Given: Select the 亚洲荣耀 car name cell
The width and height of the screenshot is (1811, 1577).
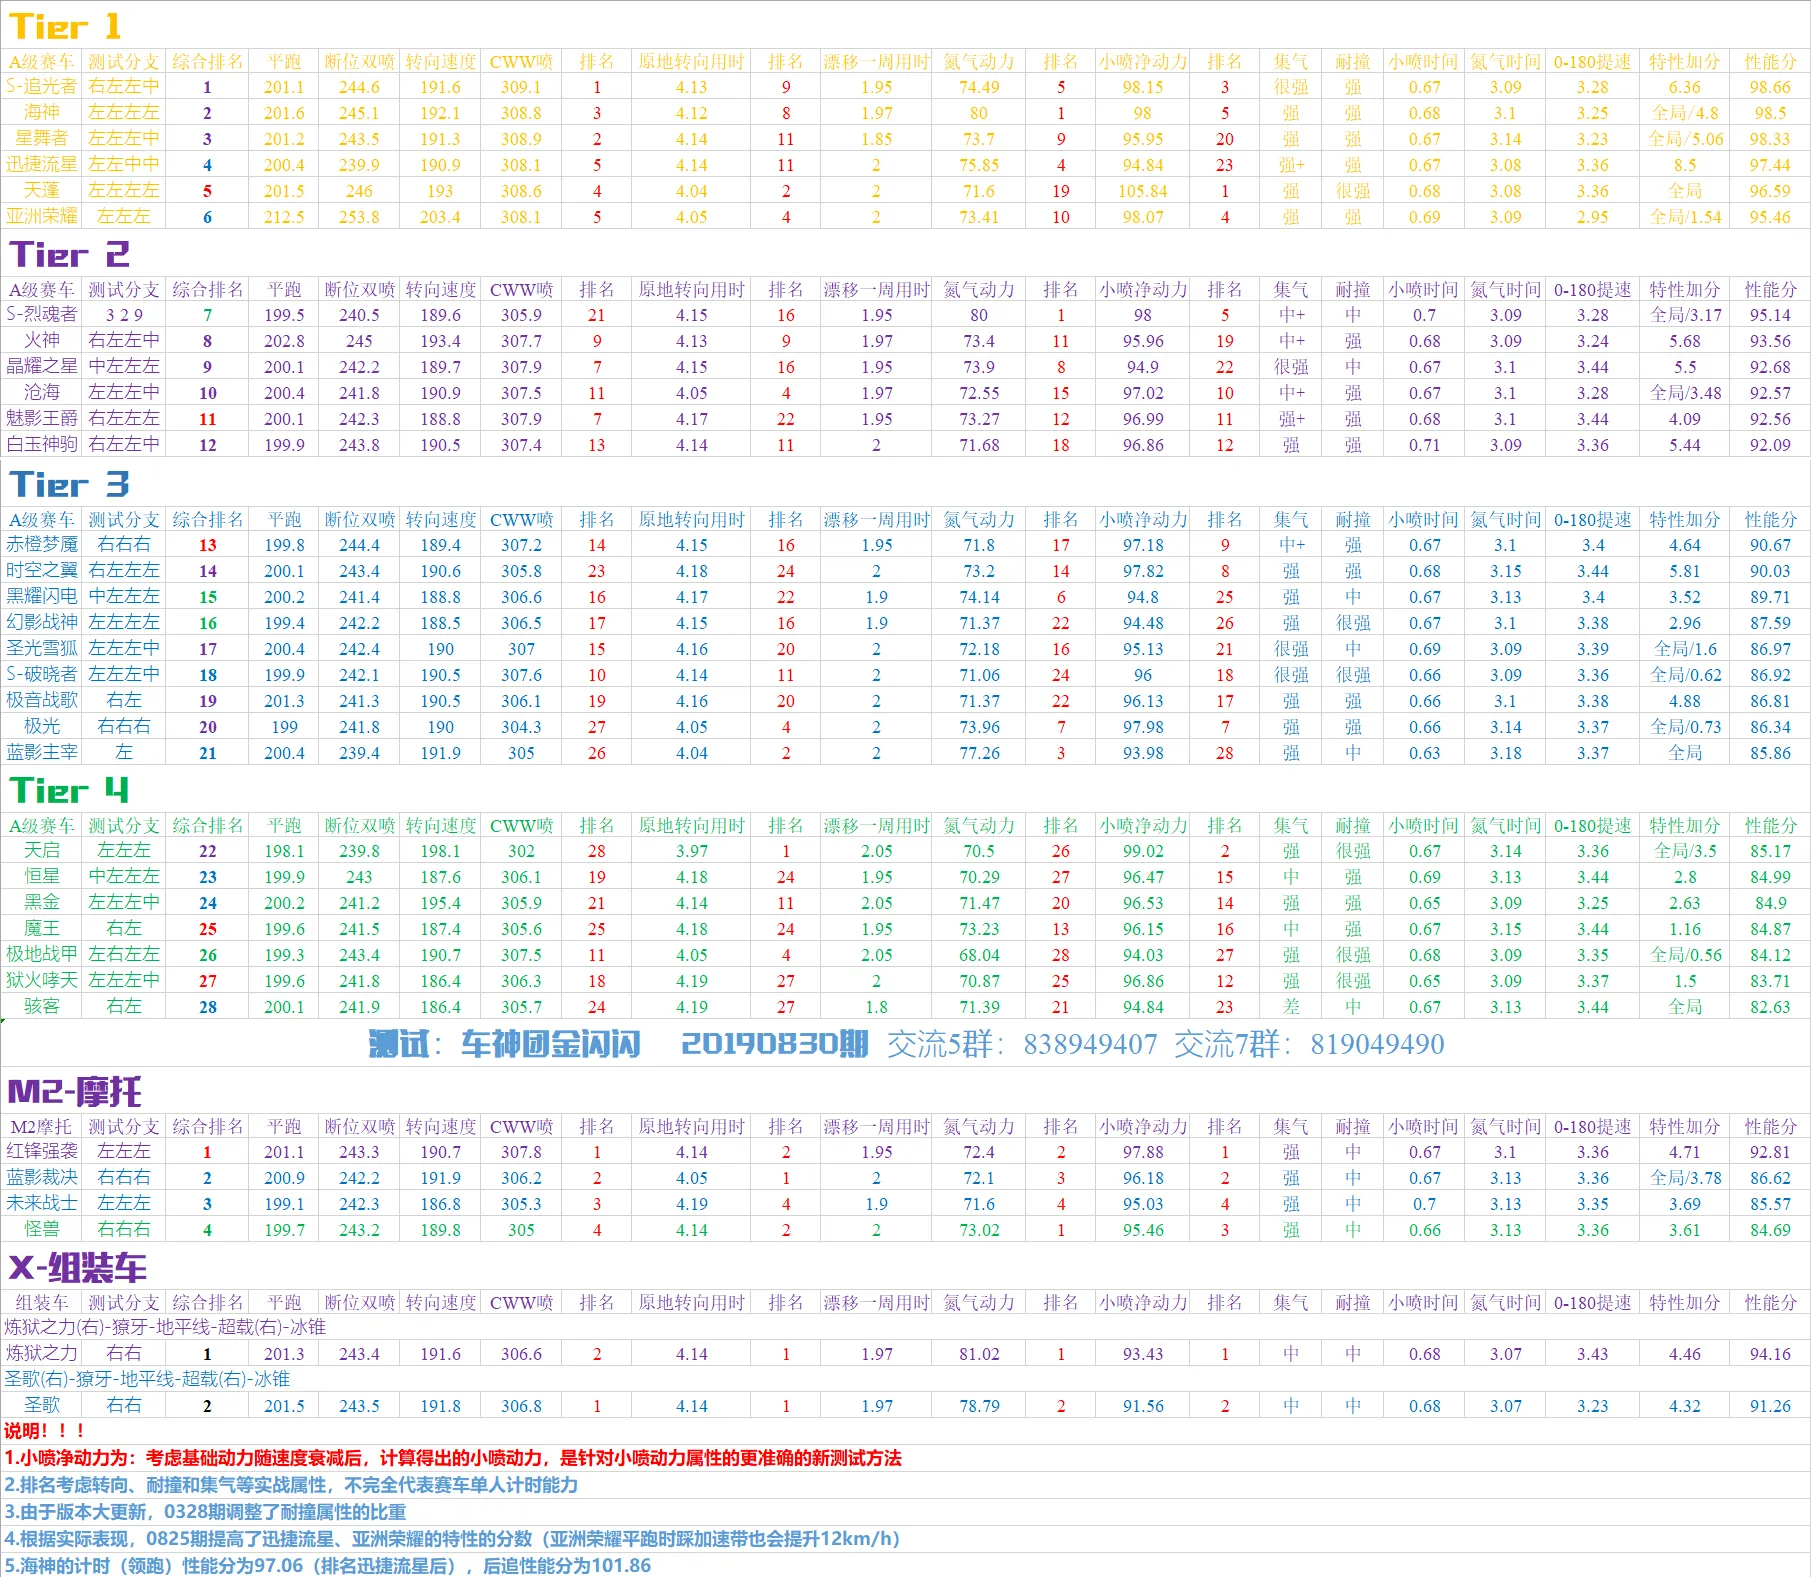Looking at the screenshot, I should [42, 217].
